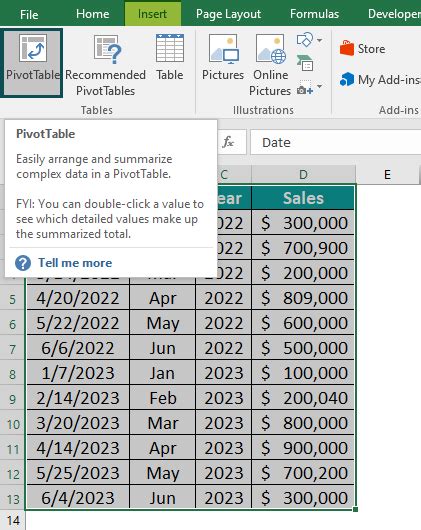This screenshot has height=530, width=421.
Task: Click the fx Insert Function icon
Action: (x=228, y=142)
